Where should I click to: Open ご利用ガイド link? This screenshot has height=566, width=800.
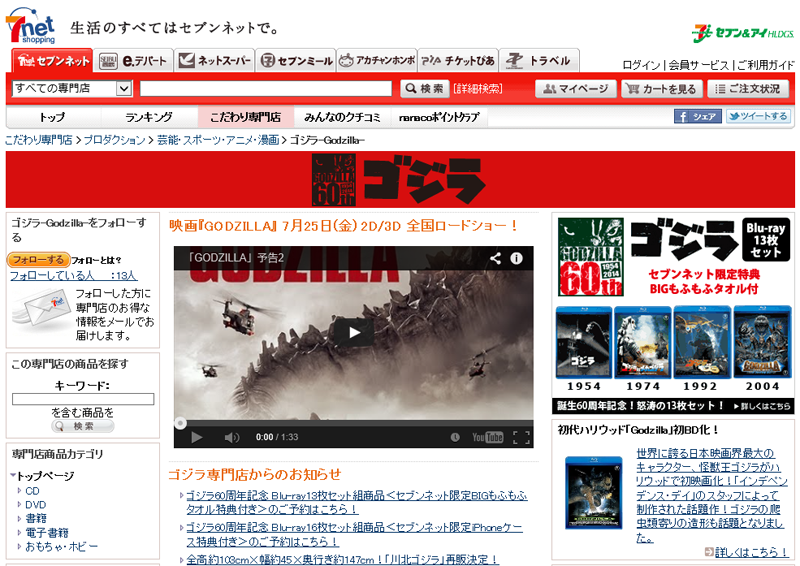766,65
